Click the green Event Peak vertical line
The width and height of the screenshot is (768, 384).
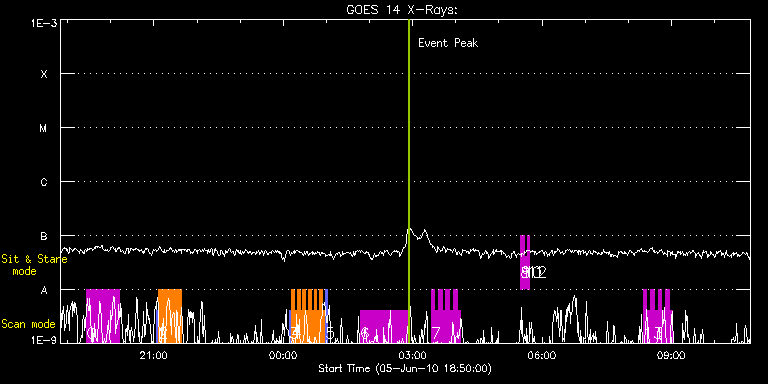408,181
